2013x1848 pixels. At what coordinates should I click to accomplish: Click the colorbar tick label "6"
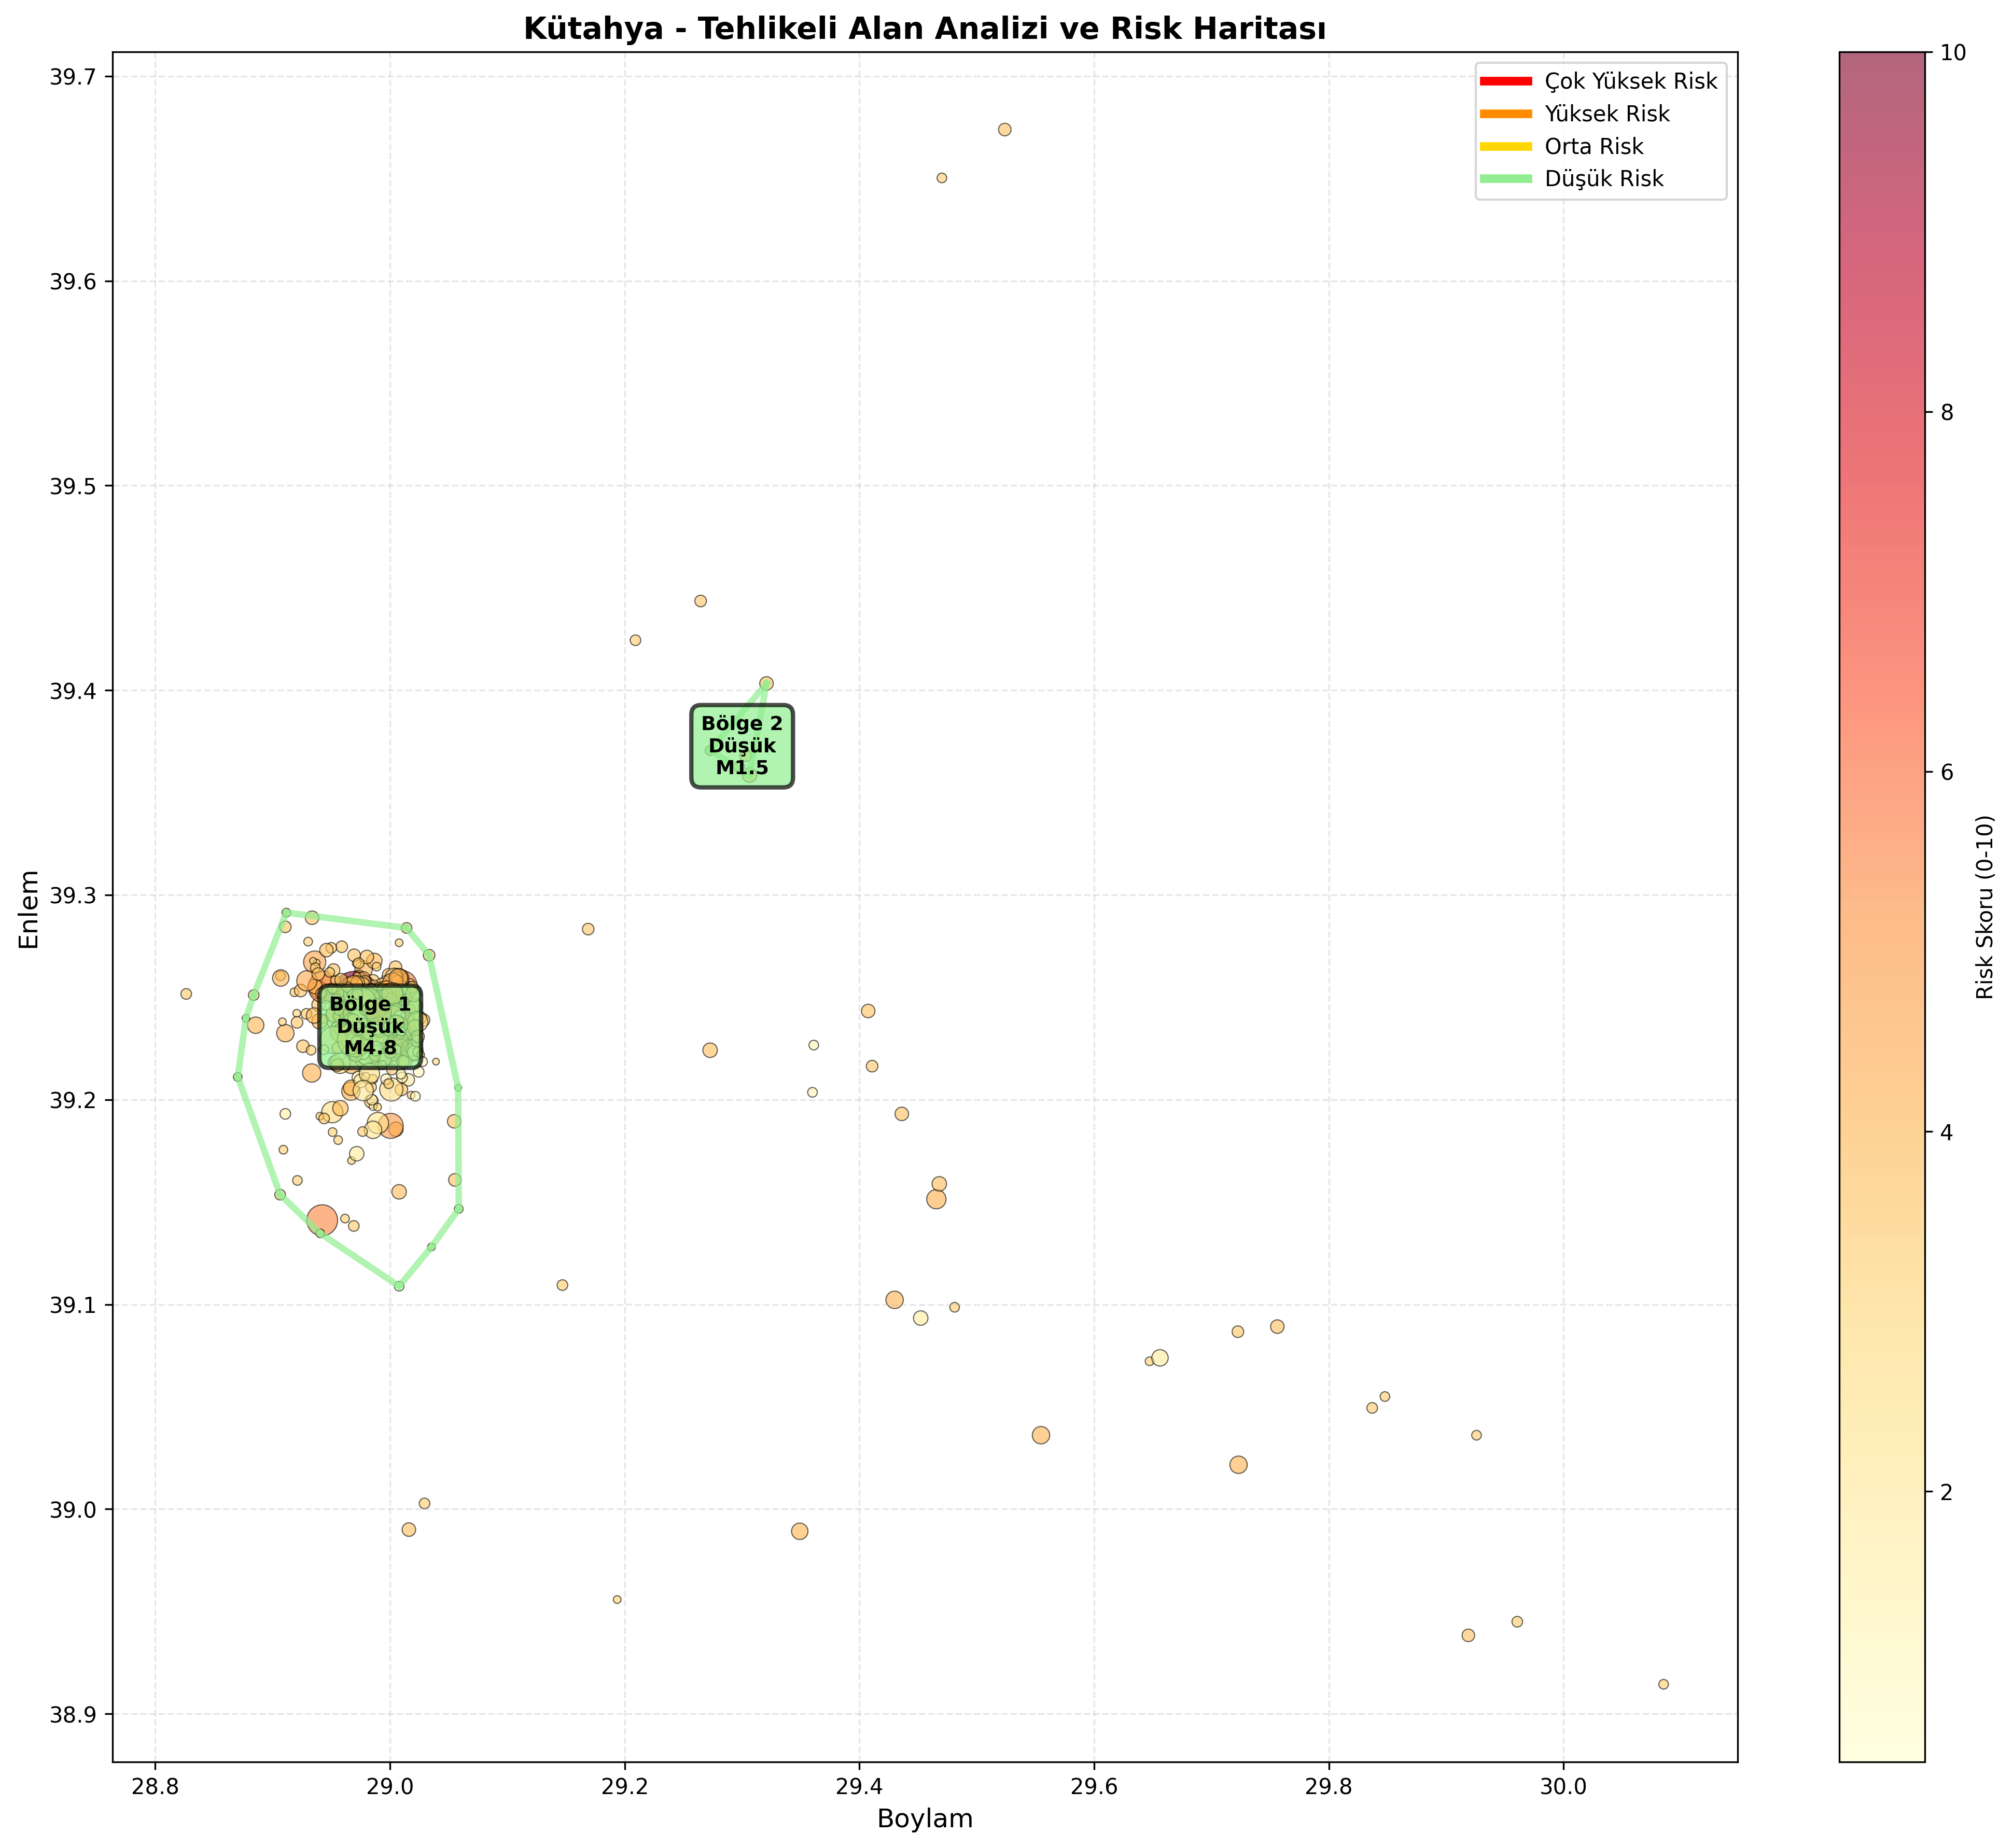click(1946, 772)
